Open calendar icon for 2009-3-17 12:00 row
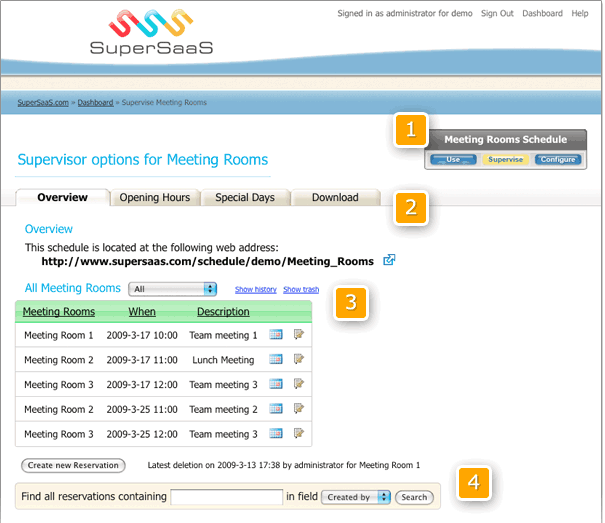The height and width of the screenshot is (523, 605). (275, 384)
